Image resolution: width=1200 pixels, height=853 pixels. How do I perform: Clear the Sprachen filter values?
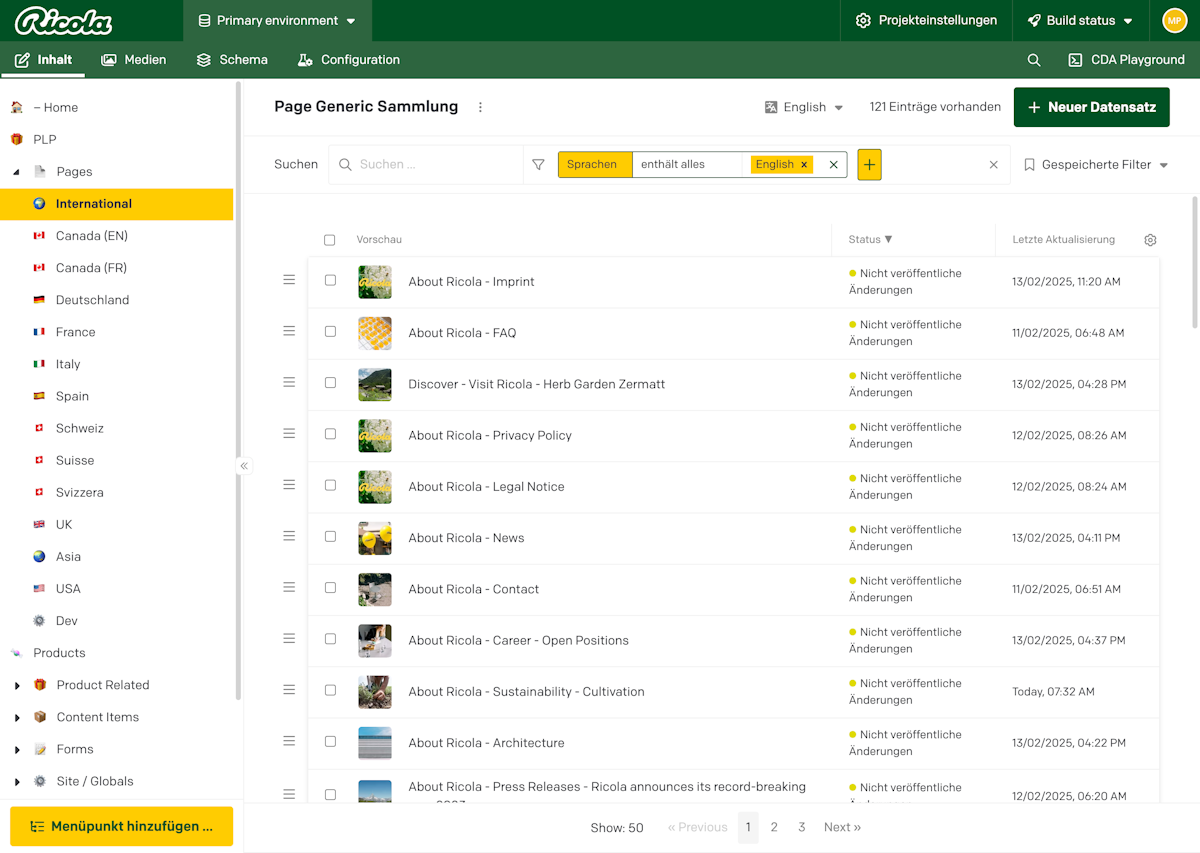pyautogui.click(x=833, y=165)
